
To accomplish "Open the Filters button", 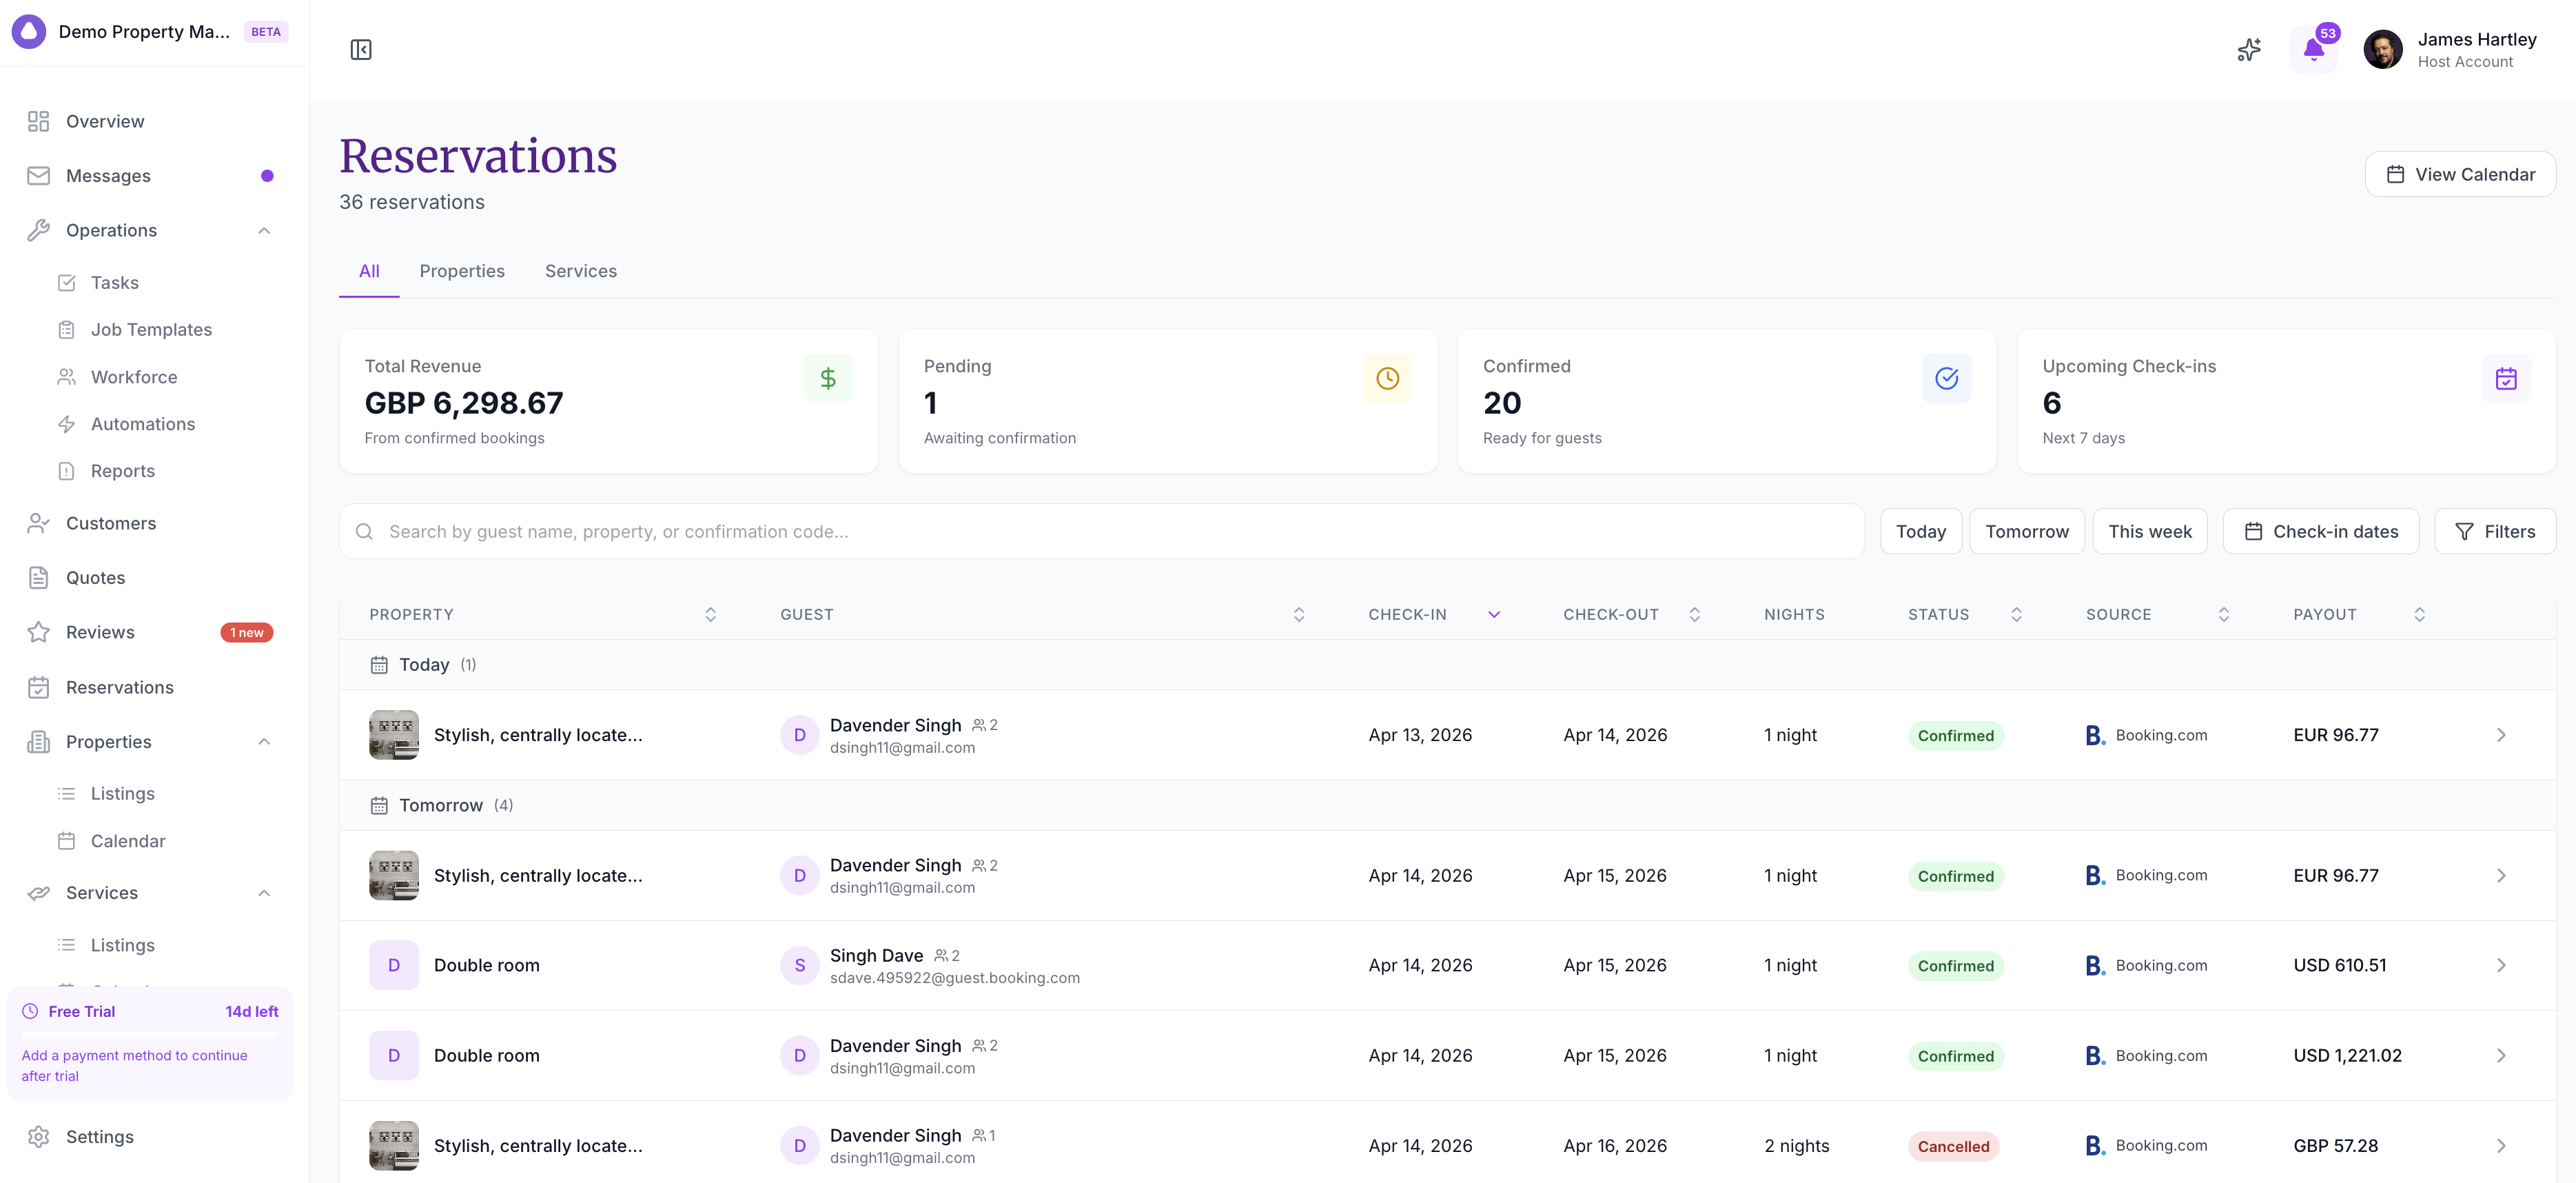I will (2495, 532).
